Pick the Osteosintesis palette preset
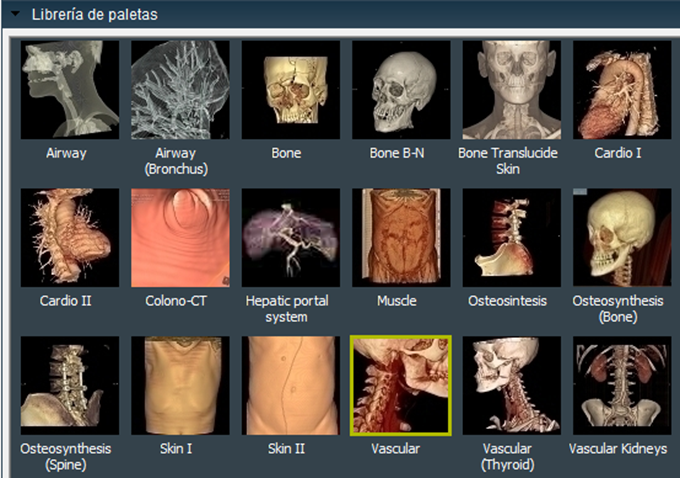The width and height of the screenshot is (680, 478). pyautogui.click(x=512, y=238)
